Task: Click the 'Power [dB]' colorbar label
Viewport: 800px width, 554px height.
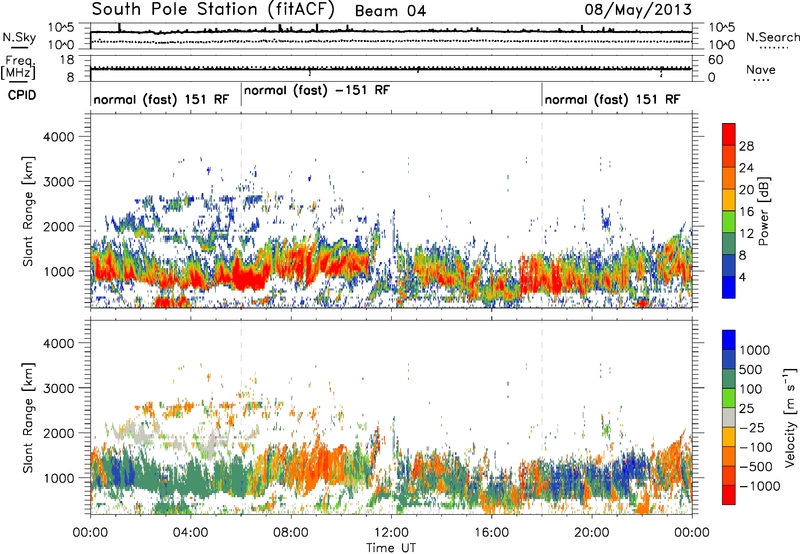Action: point(763,211)
